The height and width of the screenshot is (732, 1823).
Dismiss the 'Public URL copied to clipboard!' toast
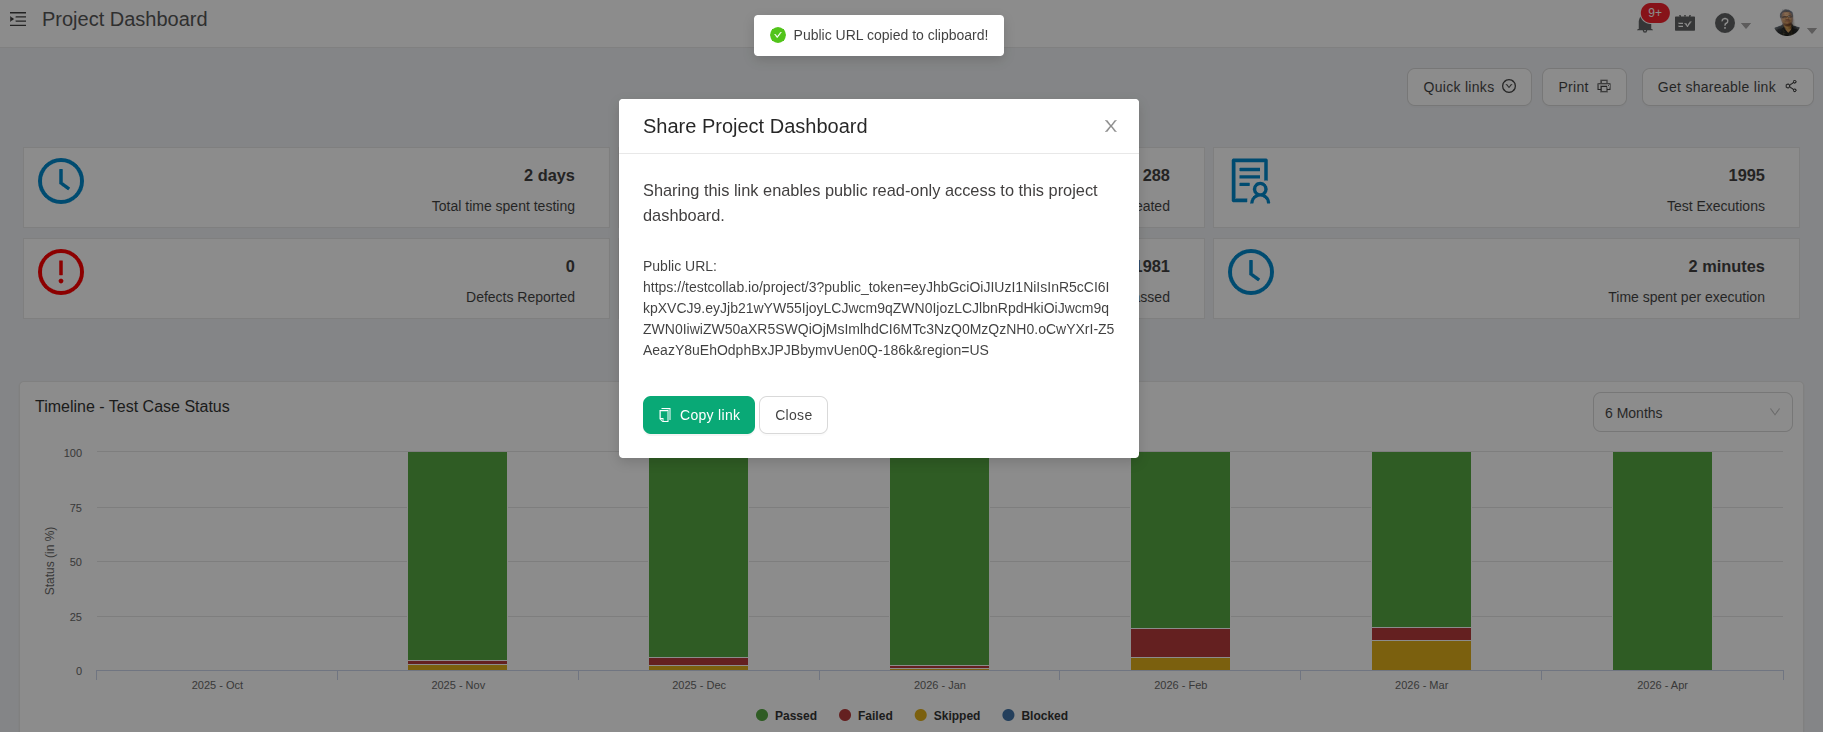tap(879, 35)
